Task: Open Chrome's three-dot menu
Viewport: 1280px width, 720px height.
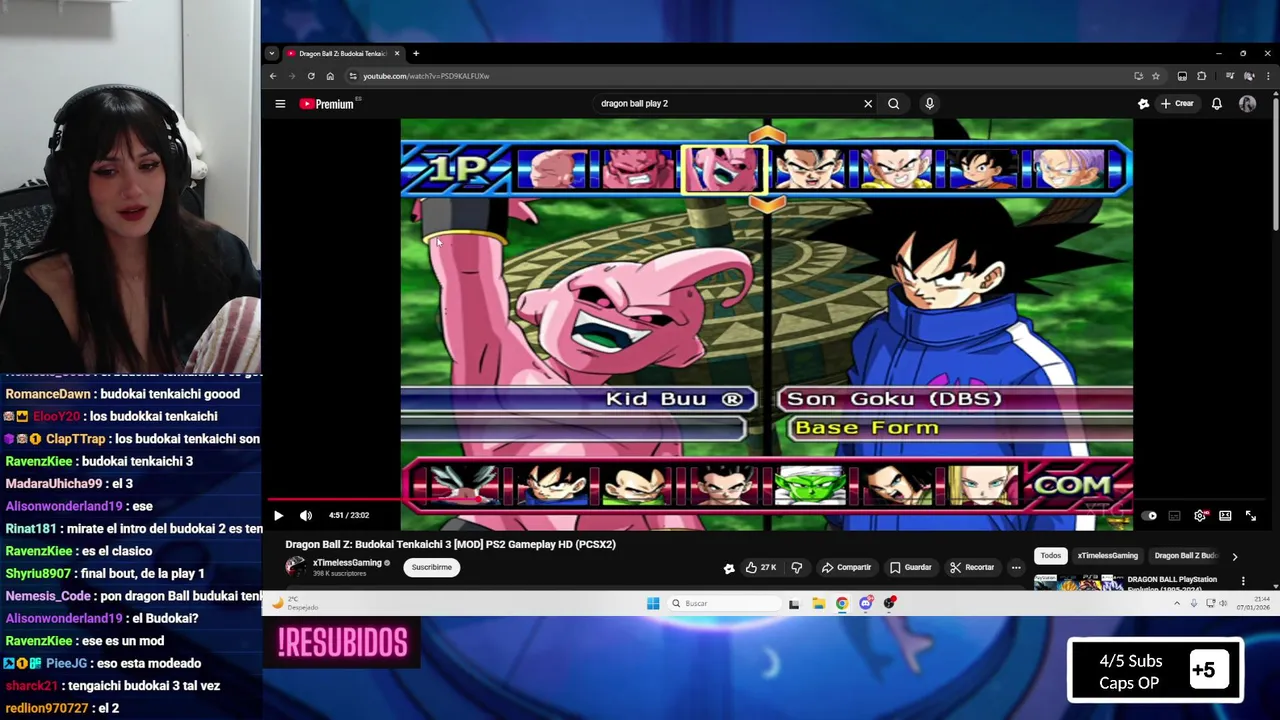Action: pyautogui.click(x=1268, y=76)
